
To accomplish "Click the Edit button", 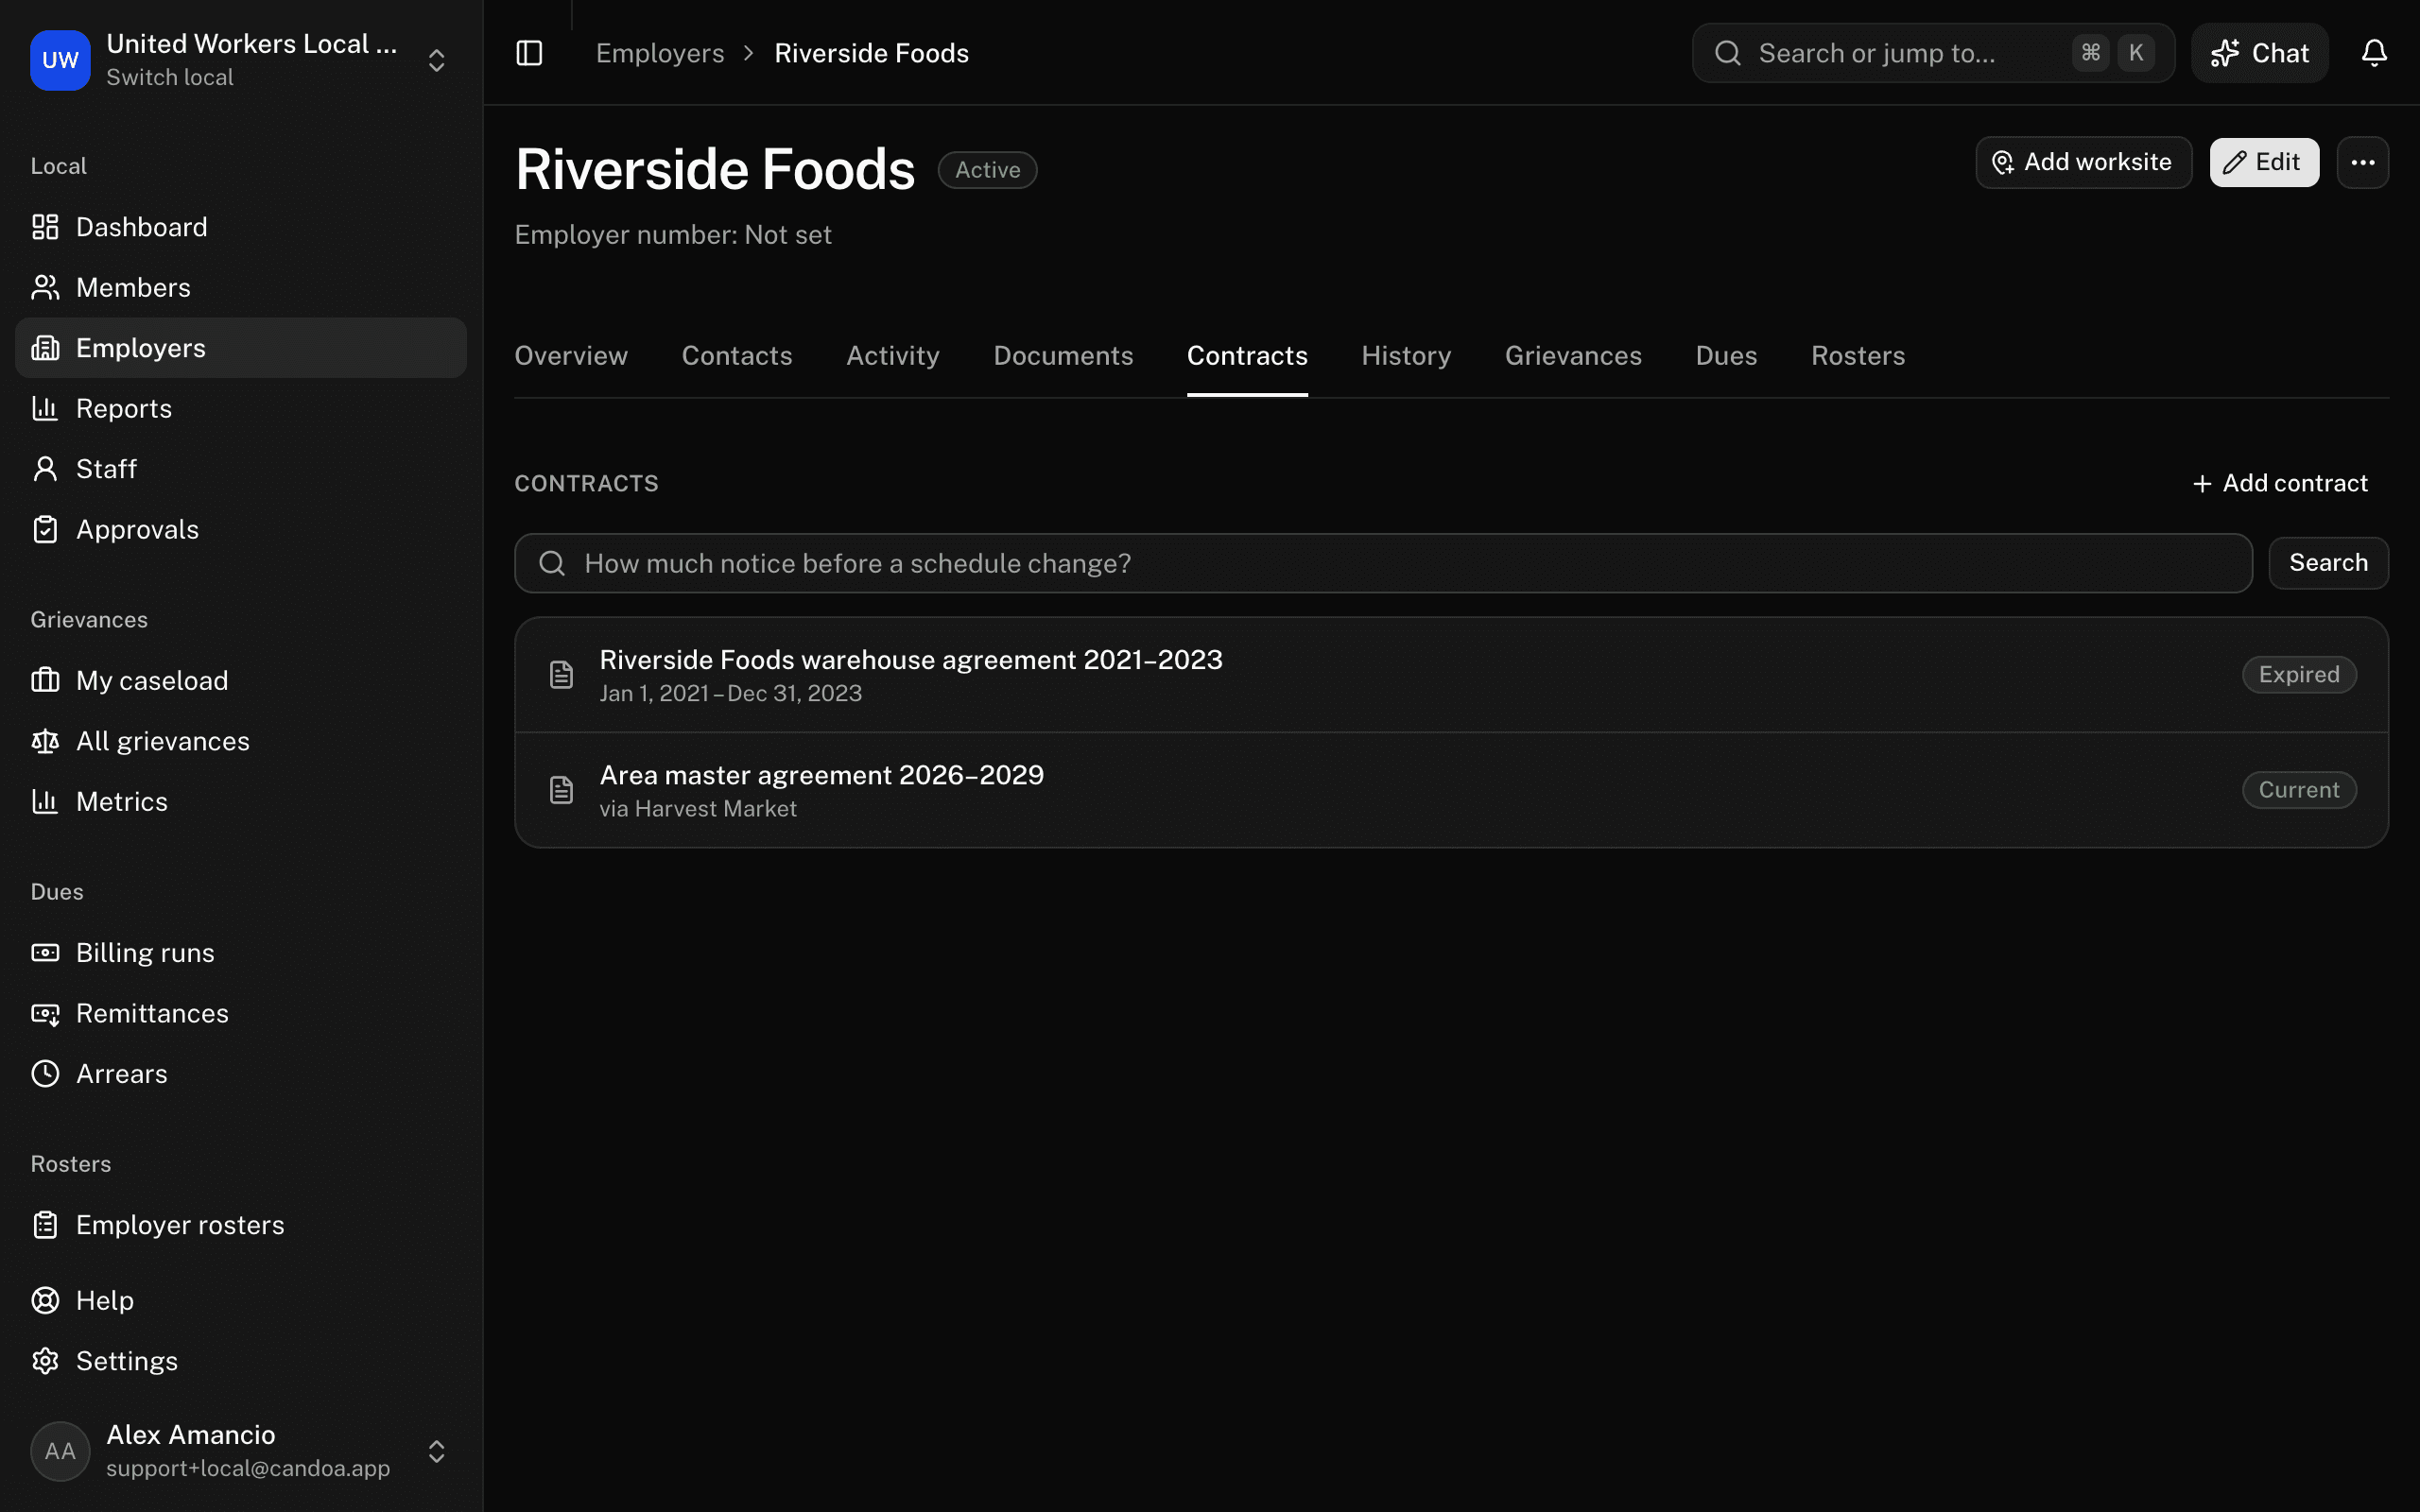I will click(x=2264, y=162).
